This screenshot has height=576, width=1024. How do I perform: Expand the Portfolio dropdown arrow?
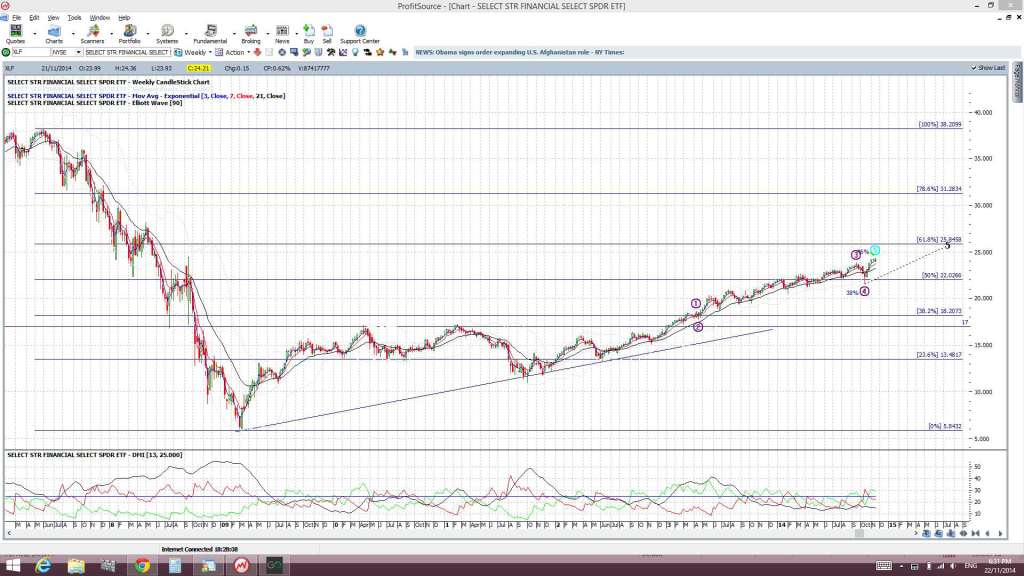pos(148,33)
